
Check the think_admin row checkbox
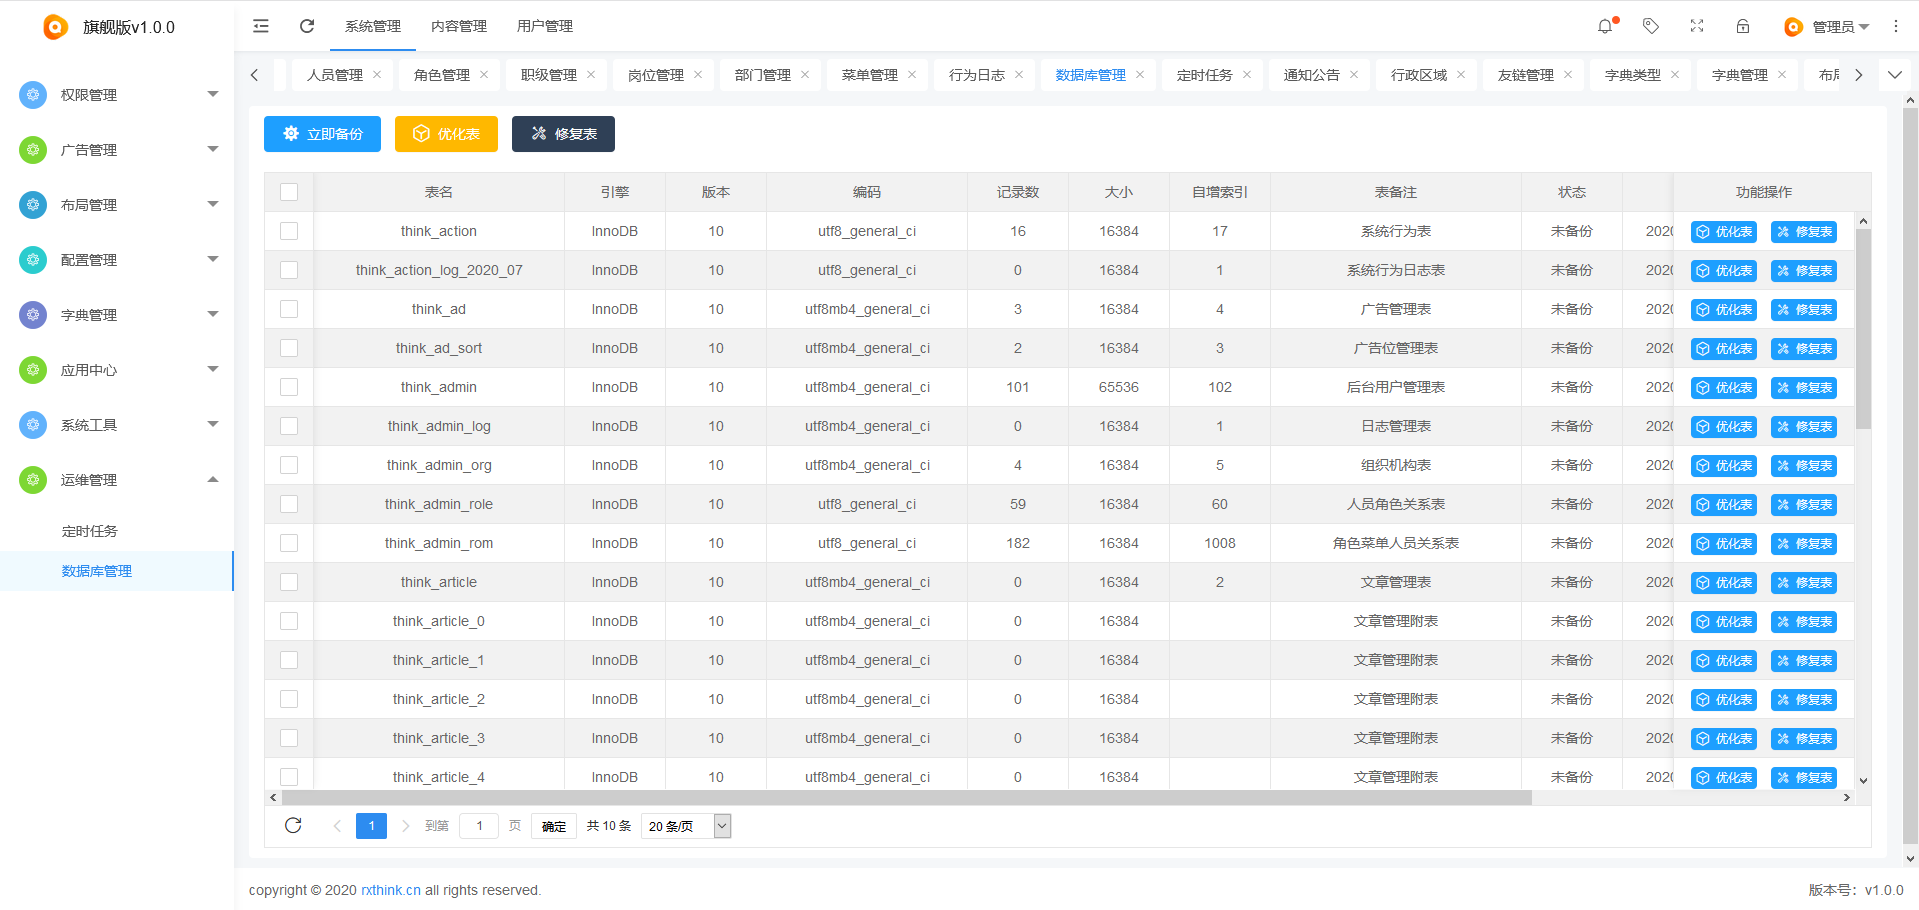[289, 387]
